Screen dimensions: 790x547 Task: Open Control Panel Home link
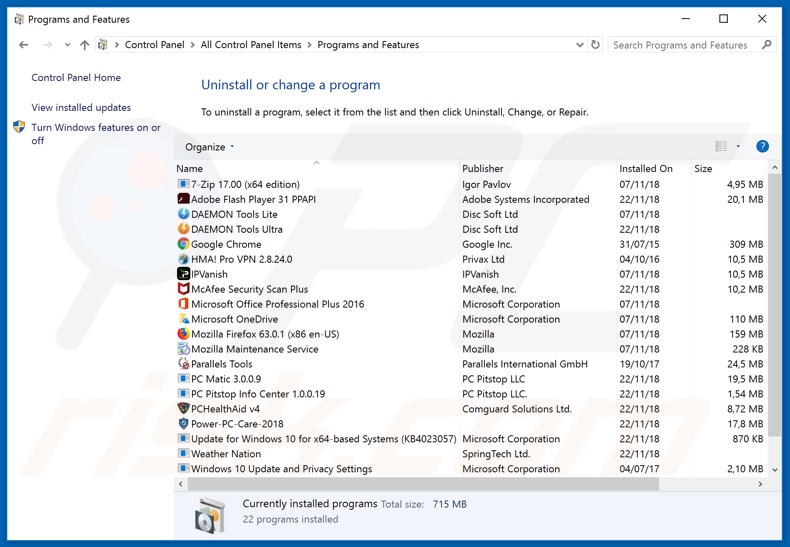click(x=76, y=77)
